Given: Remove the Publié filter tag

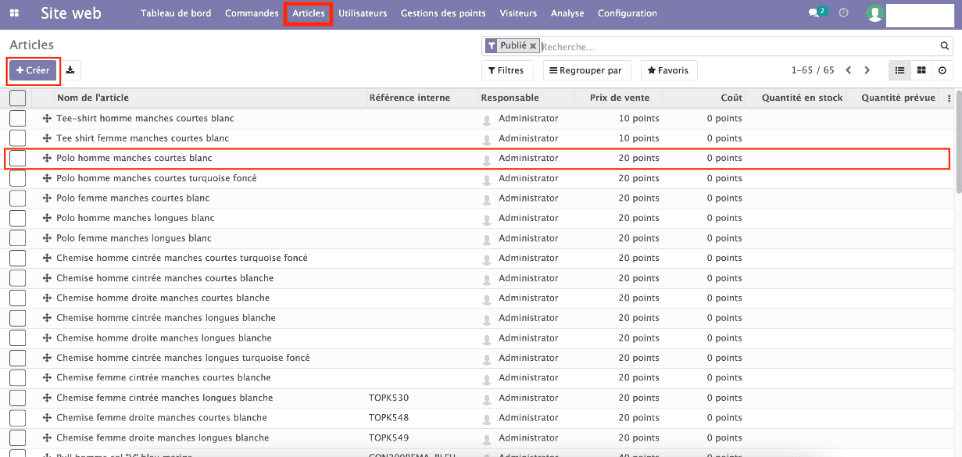Looking at the screenshot, I should coord(532,46).
